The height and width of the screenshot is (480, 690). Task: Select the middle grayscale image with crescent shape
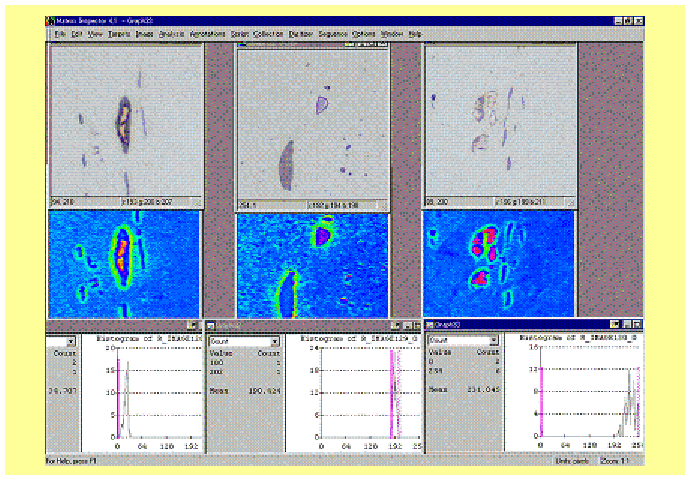click(313, 125)
